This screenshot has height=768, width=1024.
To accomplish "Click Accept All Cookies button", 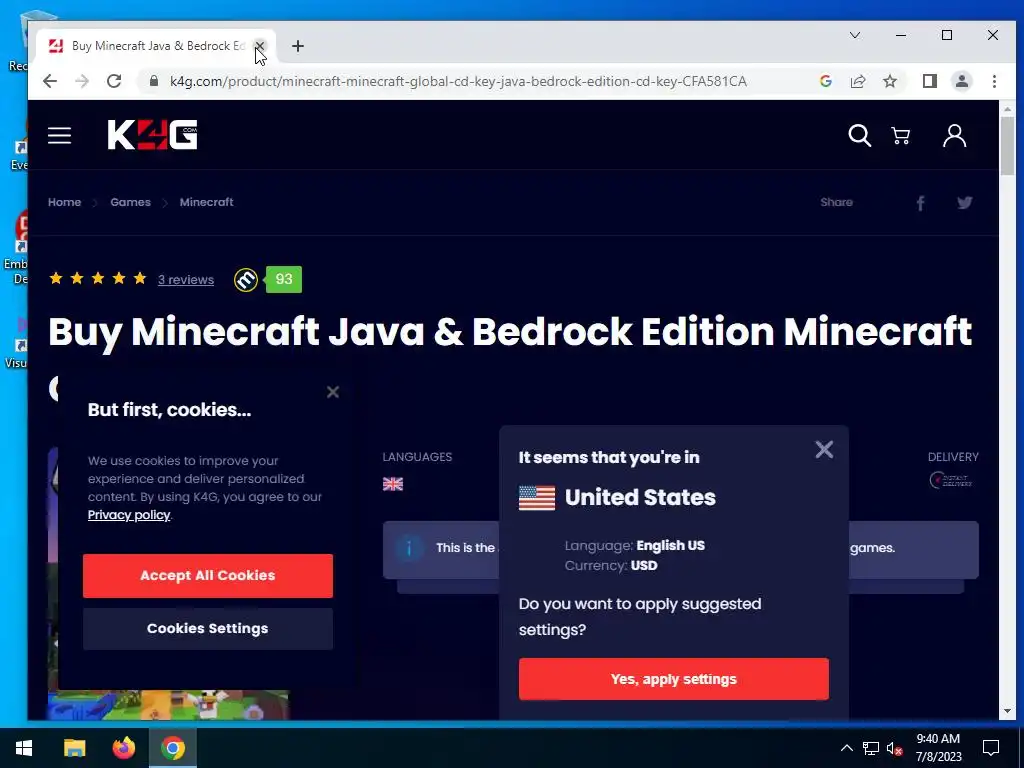I will click(x=208, y=575).
